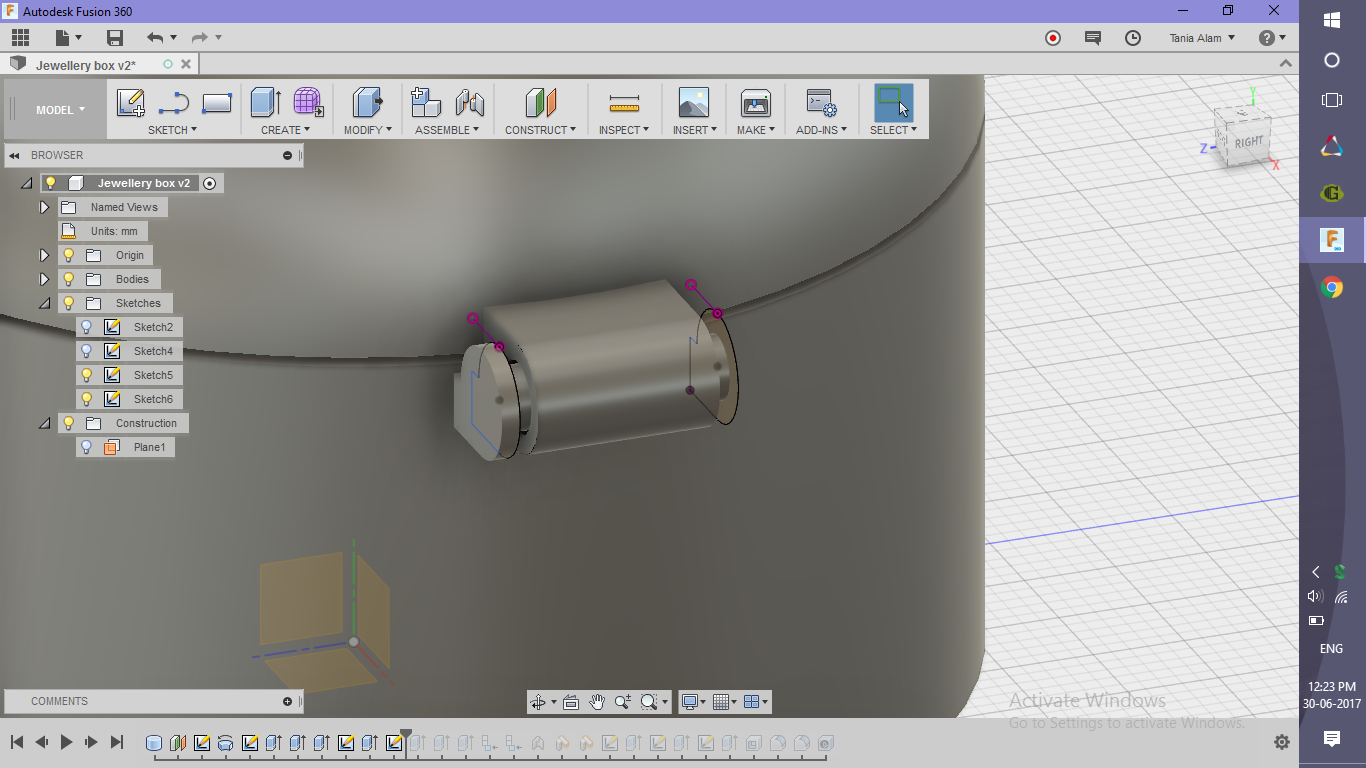
Task: Open the Grid and Snaps dropdown
Action: (x=725, y=702)
